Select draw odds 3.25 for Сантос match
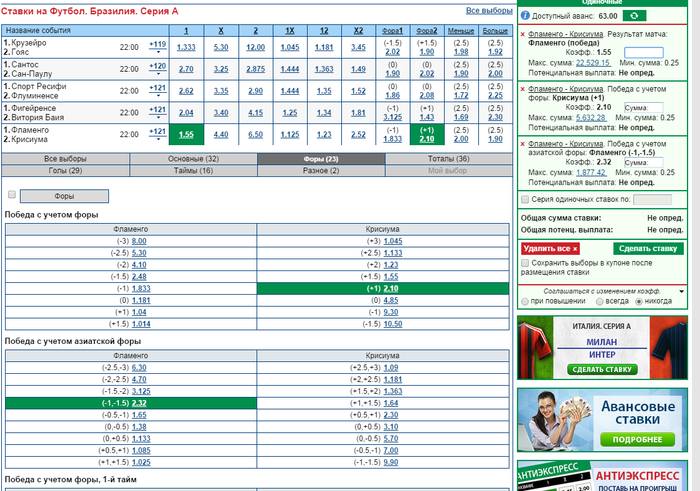700x491 pixels. 221,69
